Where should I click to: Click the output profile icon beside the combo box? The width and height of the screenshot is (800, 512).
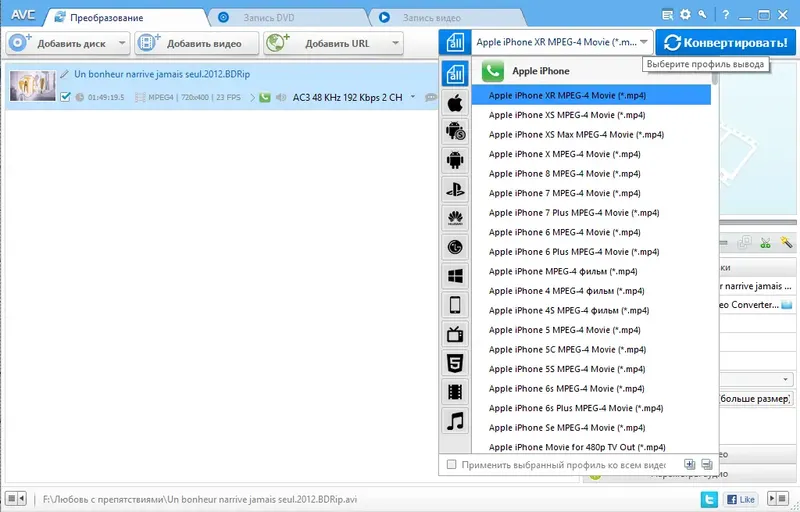[455, 42]
